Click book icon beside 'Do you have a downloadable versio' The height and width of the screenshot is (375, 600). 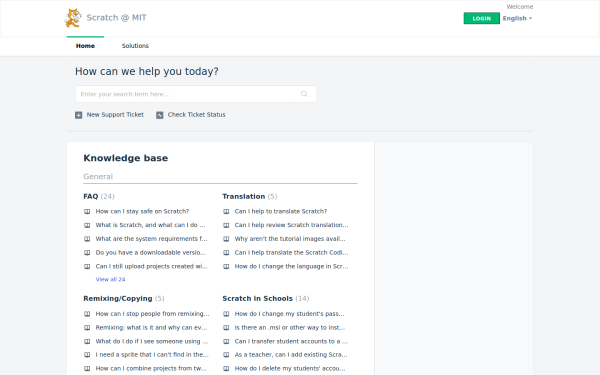coord(87,253)
